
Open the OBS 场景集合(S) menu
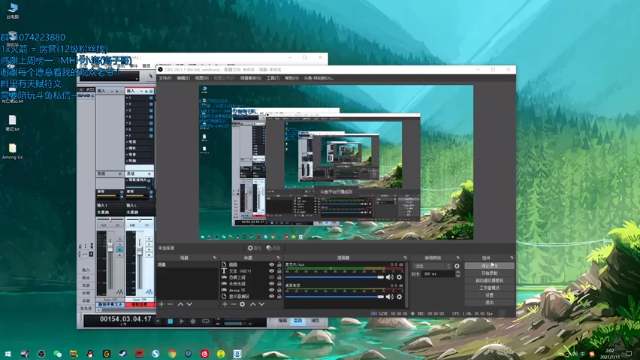[251, 78]
